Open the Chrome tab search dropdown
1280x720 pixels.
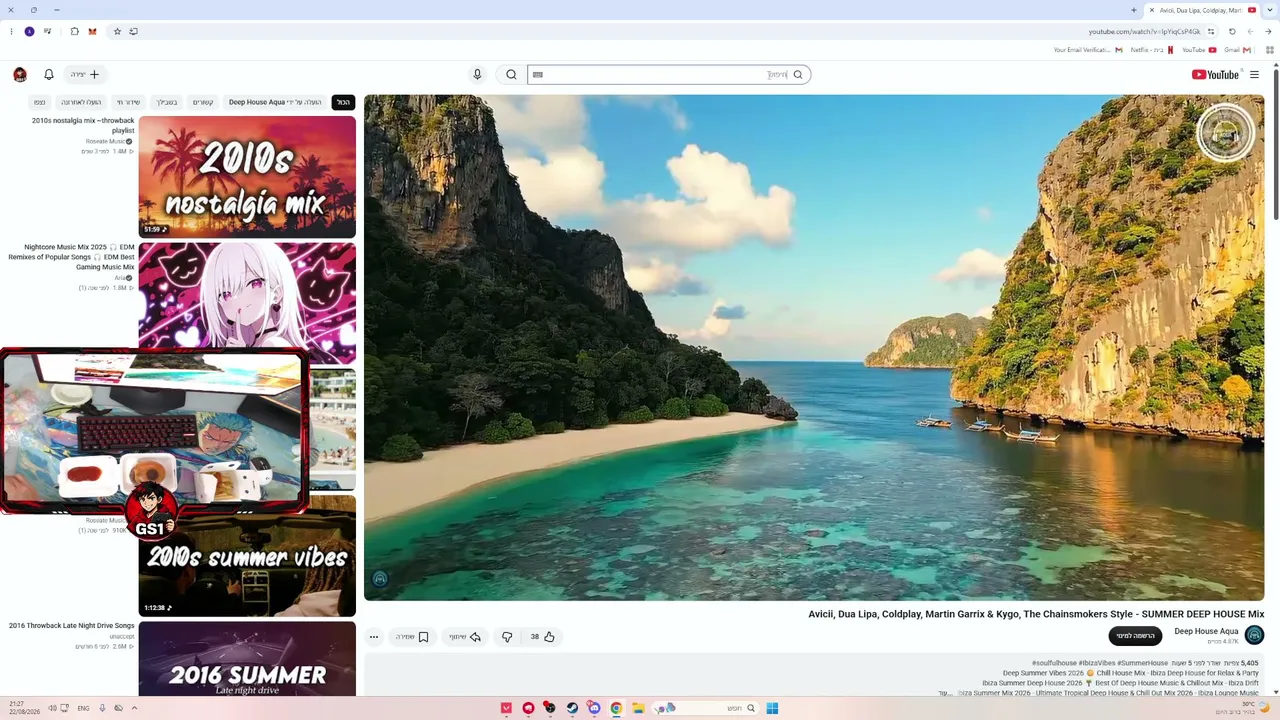1269,10
